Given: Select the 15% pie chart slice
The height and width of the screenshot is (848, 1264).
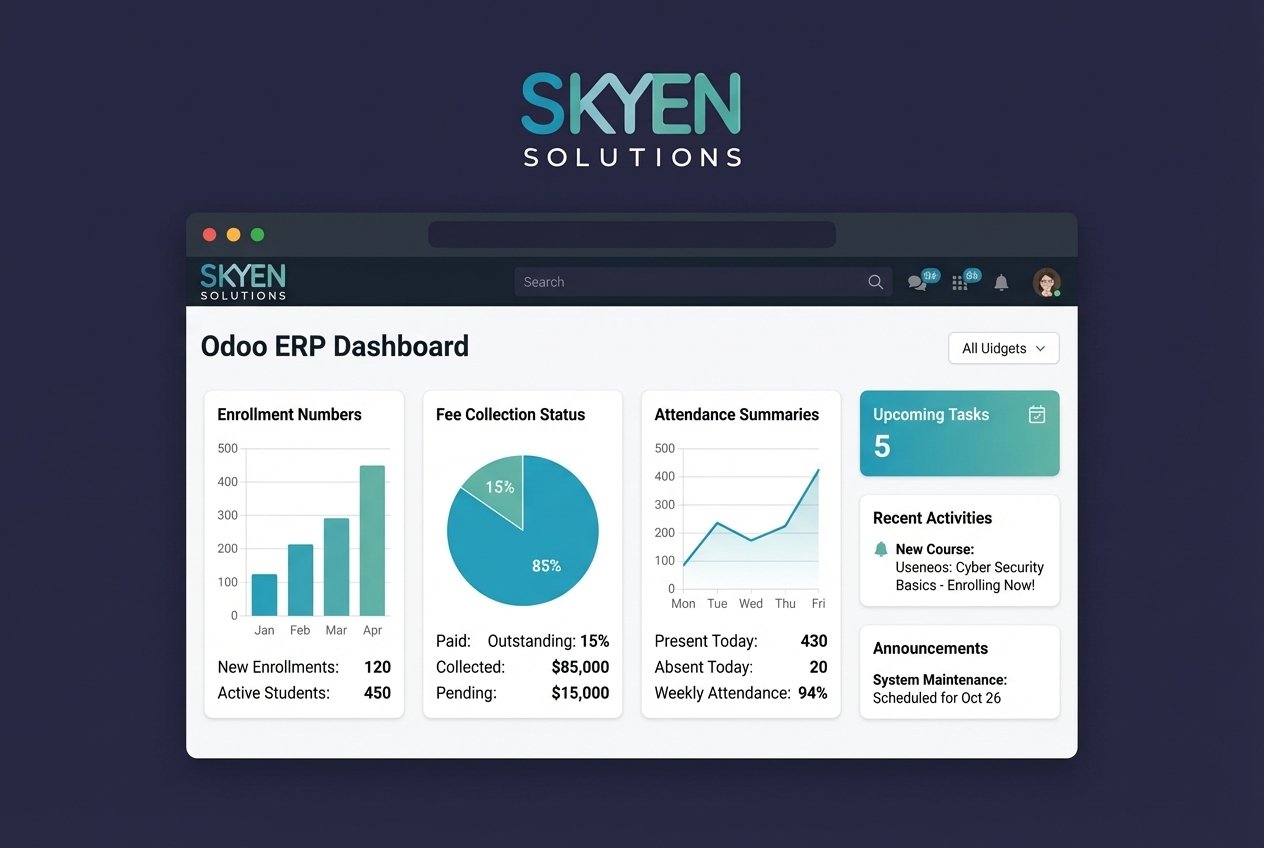Looking at the screenshot, I should coord(497,486).
